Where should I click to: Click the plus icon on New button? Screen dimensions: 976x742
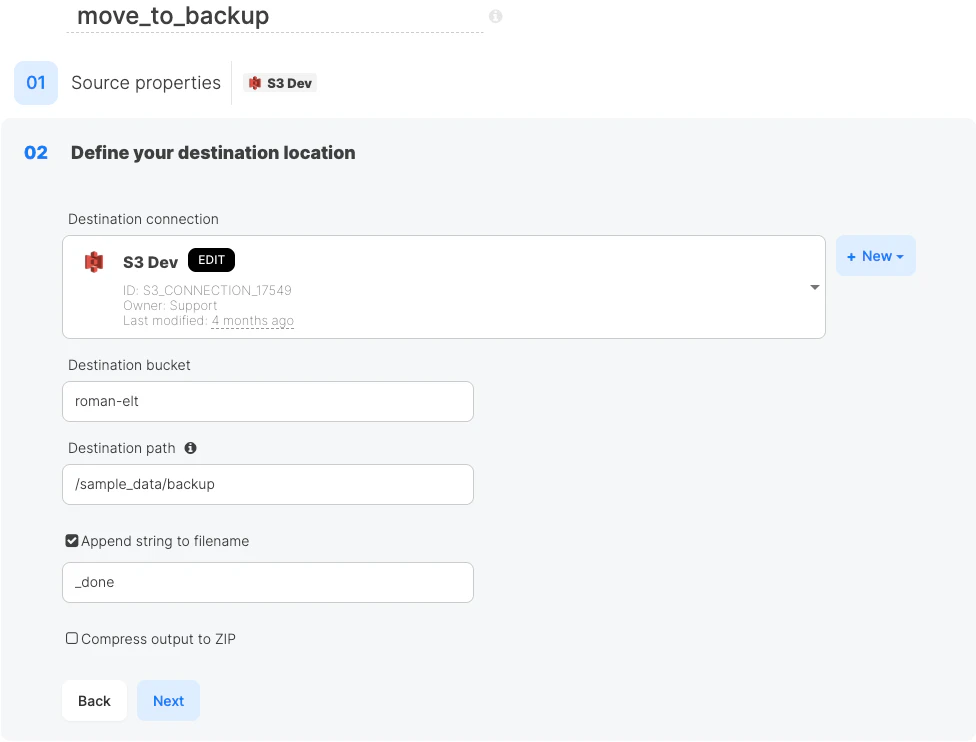click(851, 256)
